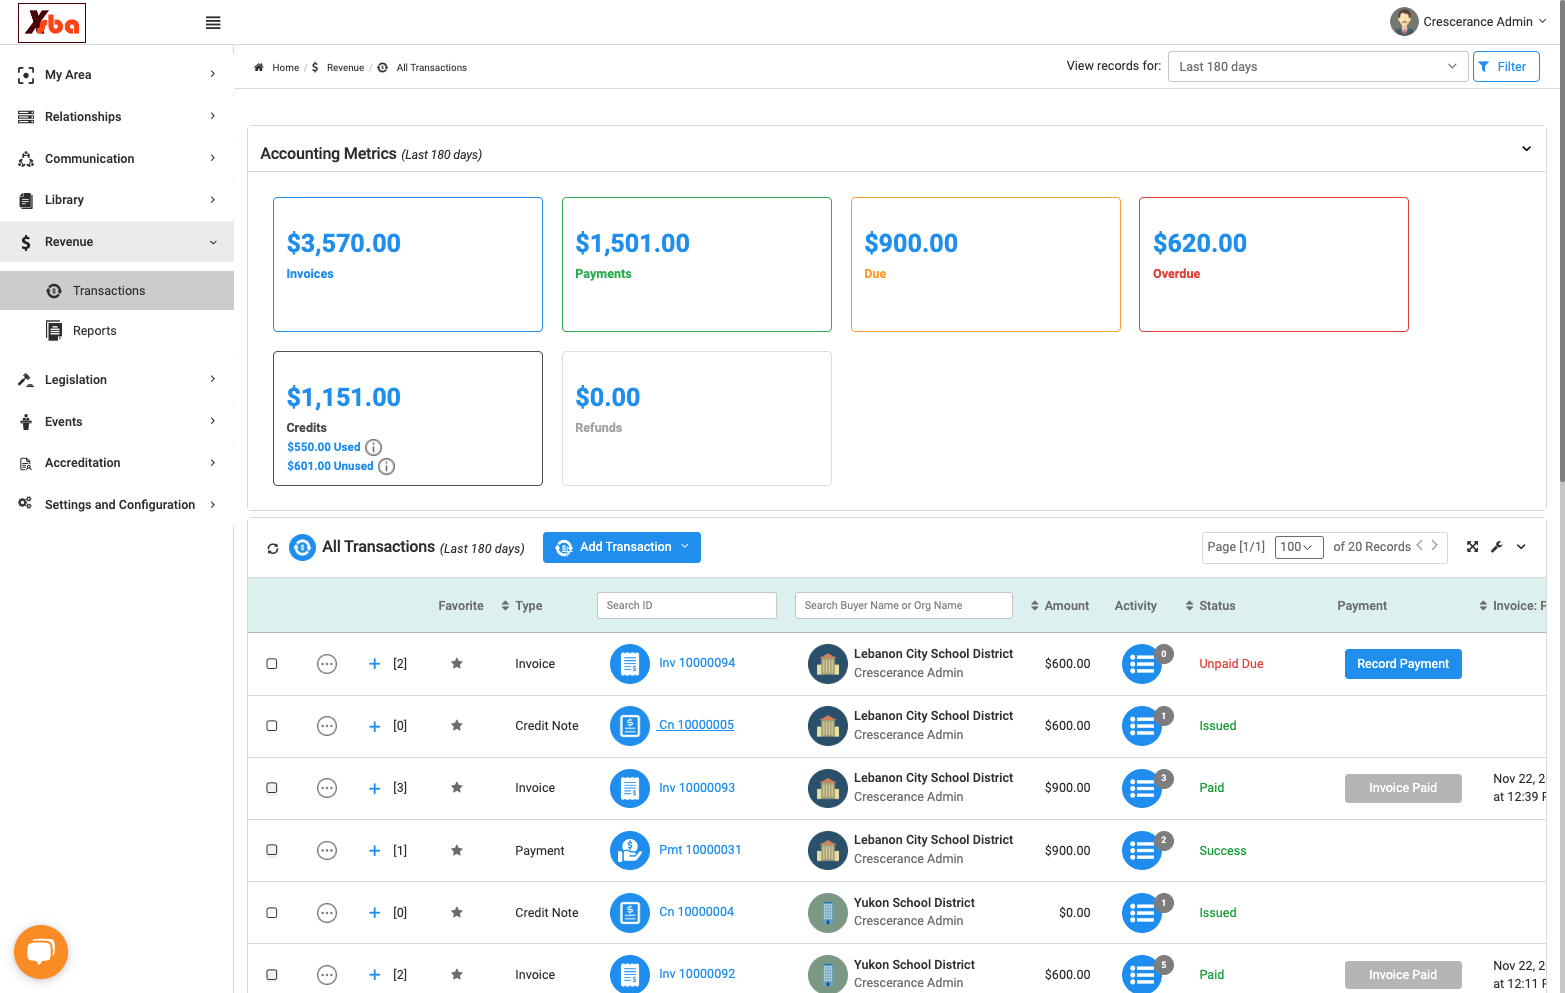Click Record Payment for Inv 10000094
Viewport: 1565px width, 993px height.
1403,664
